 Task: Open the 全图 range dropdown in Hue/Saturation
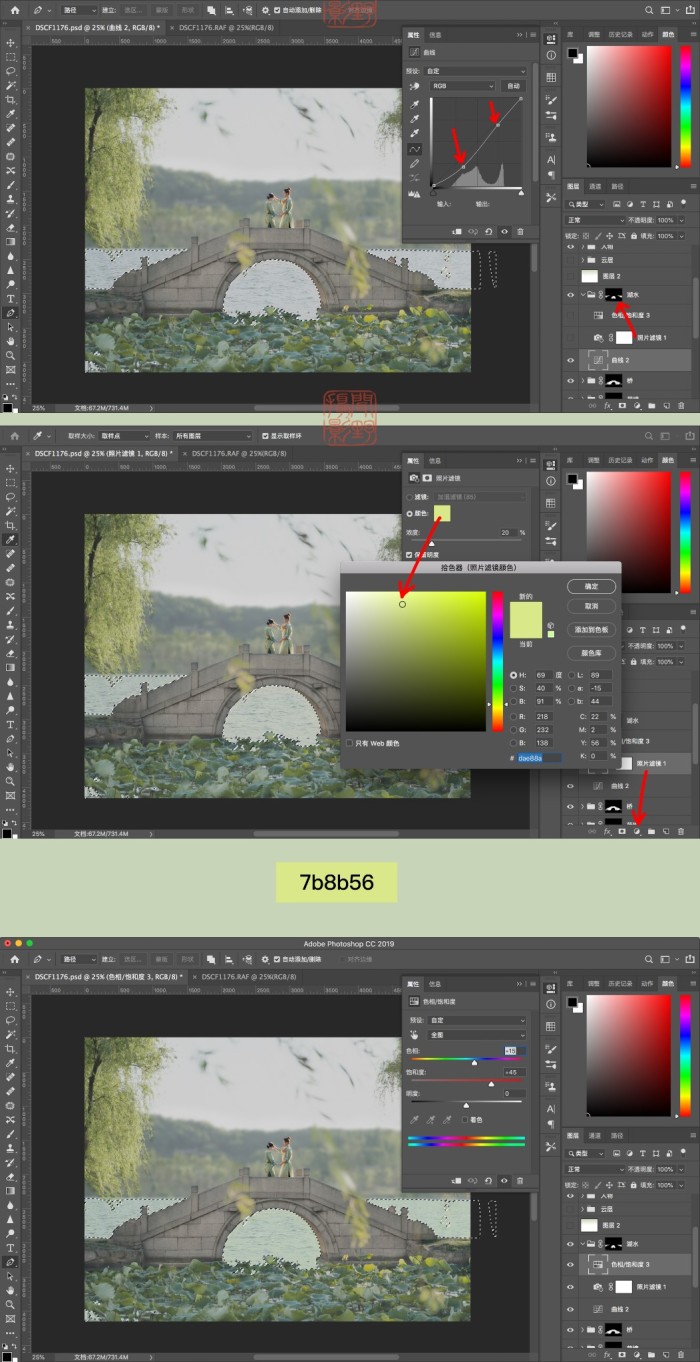pos(477,1035)
